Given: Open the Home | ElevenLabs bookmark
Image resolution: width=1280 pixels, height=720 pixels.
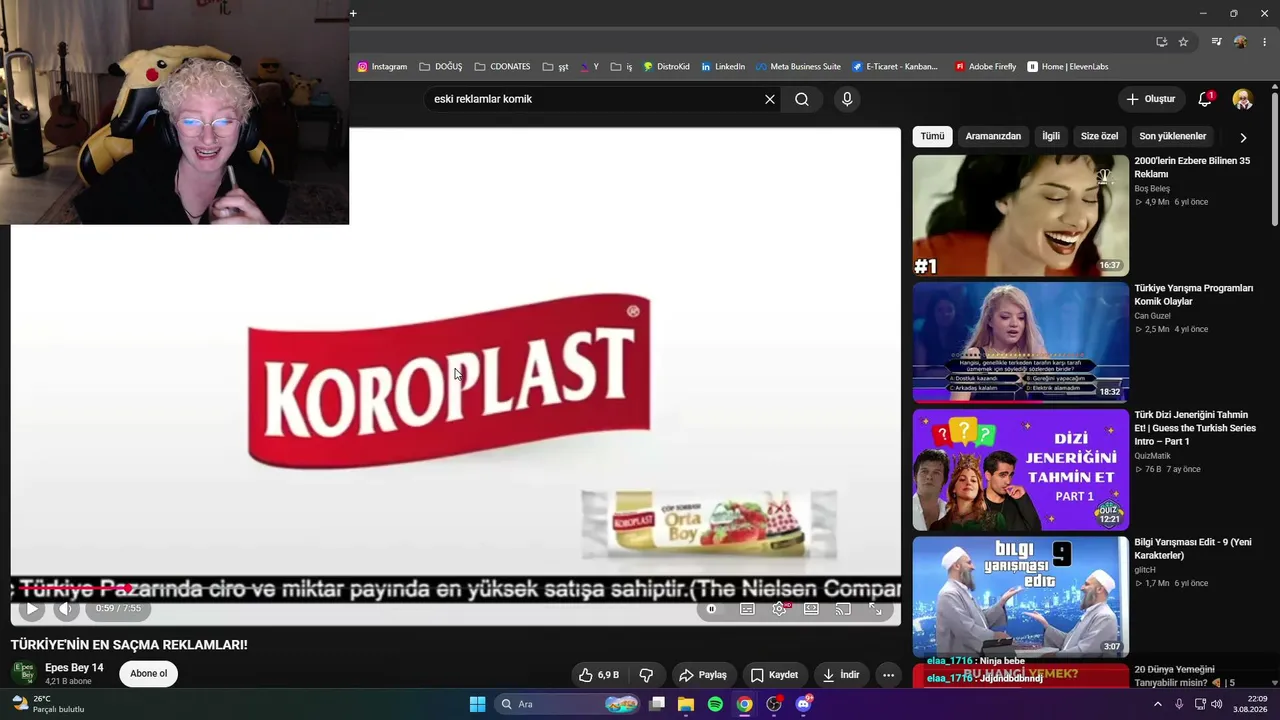Looking at the screenshot, I should (x=1068, y=67).
